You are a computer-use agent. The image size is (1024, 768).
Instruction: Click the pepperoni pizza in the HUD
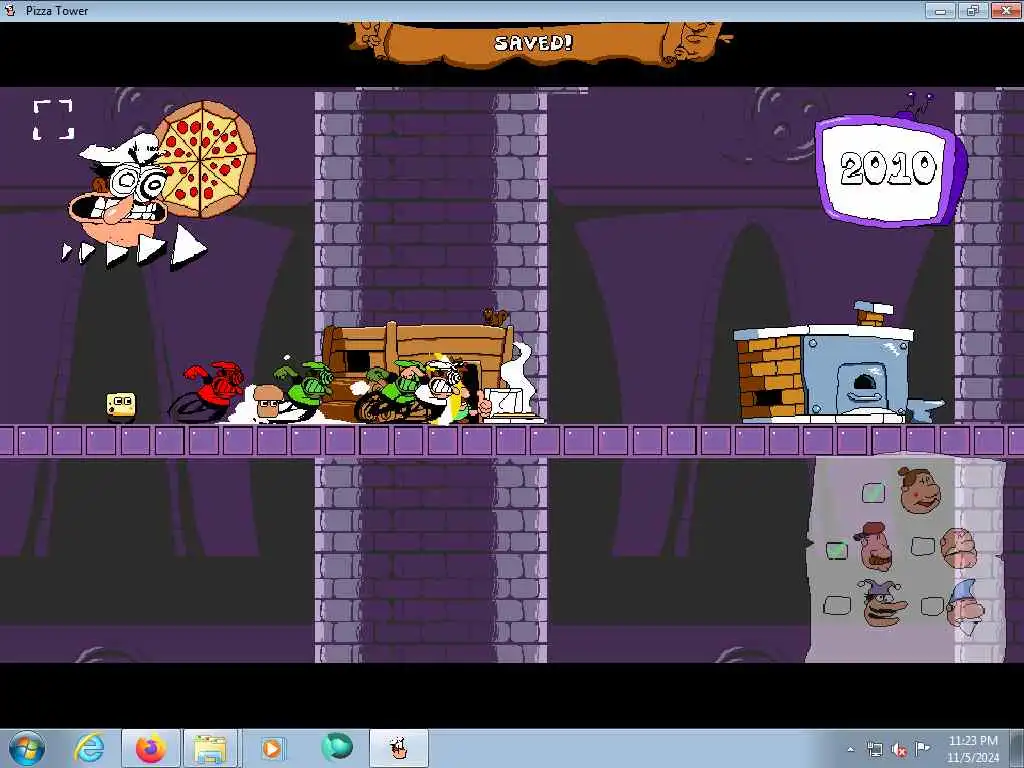(x=205, y=159)
